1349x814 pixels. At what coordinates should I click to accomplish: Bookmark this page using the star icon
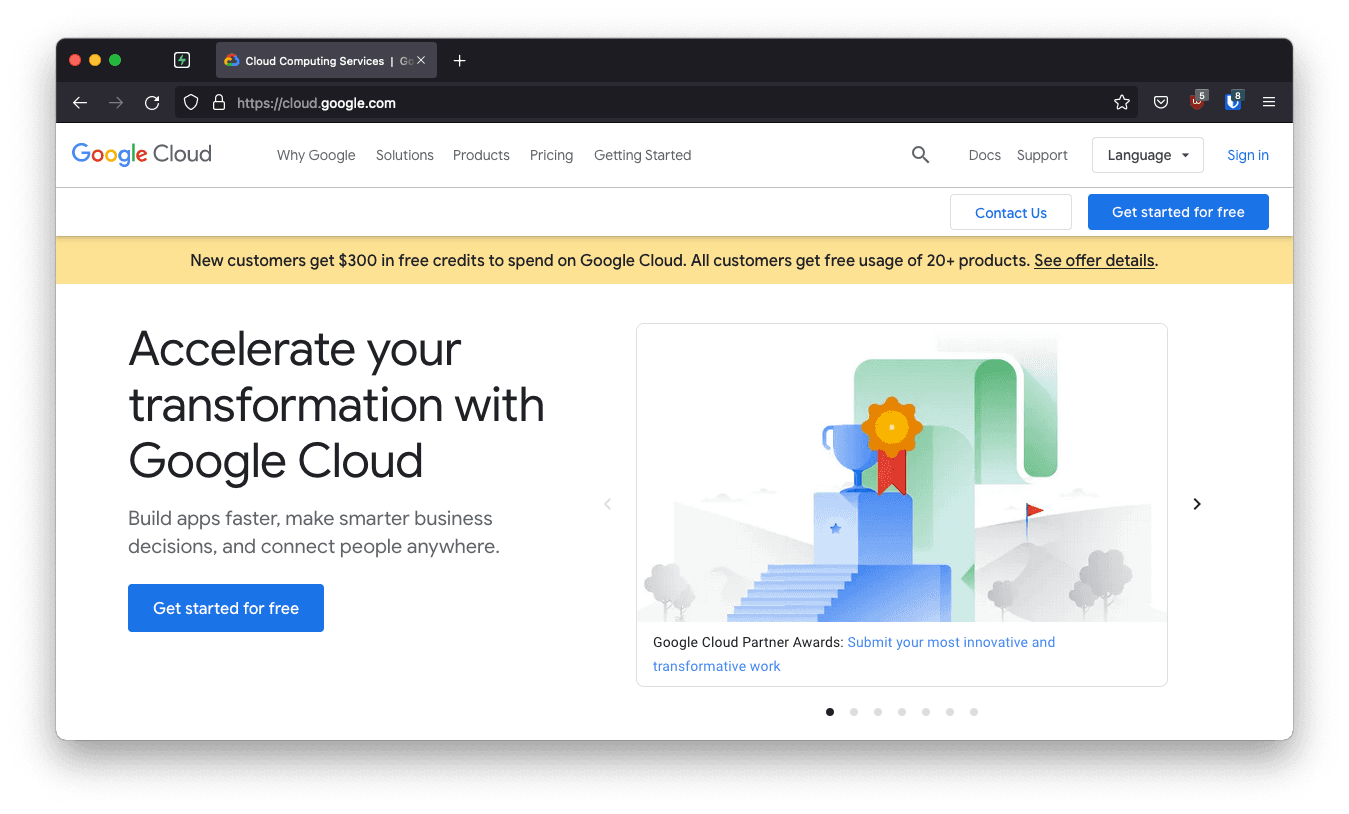[1121, 102]
